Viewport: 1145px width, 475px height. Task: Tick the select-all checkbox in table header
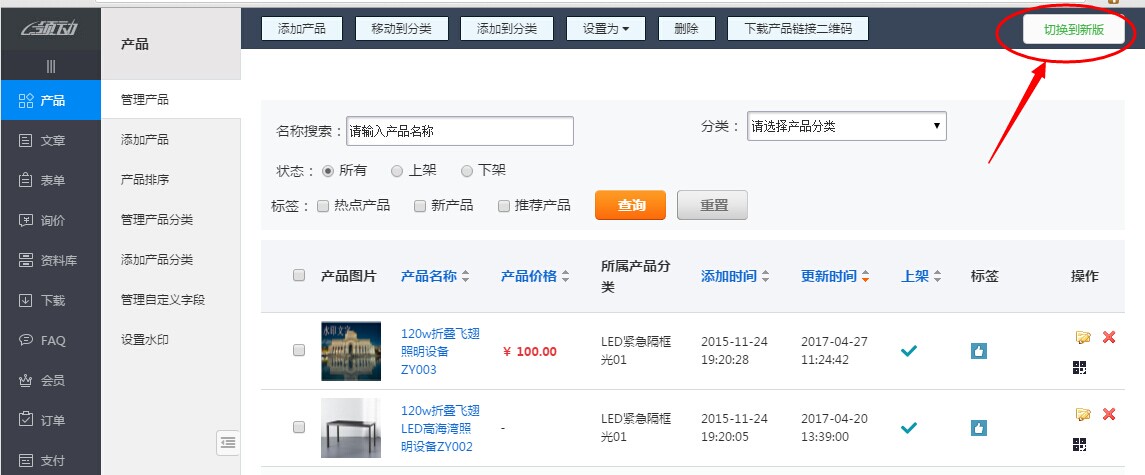coord(299,276)
